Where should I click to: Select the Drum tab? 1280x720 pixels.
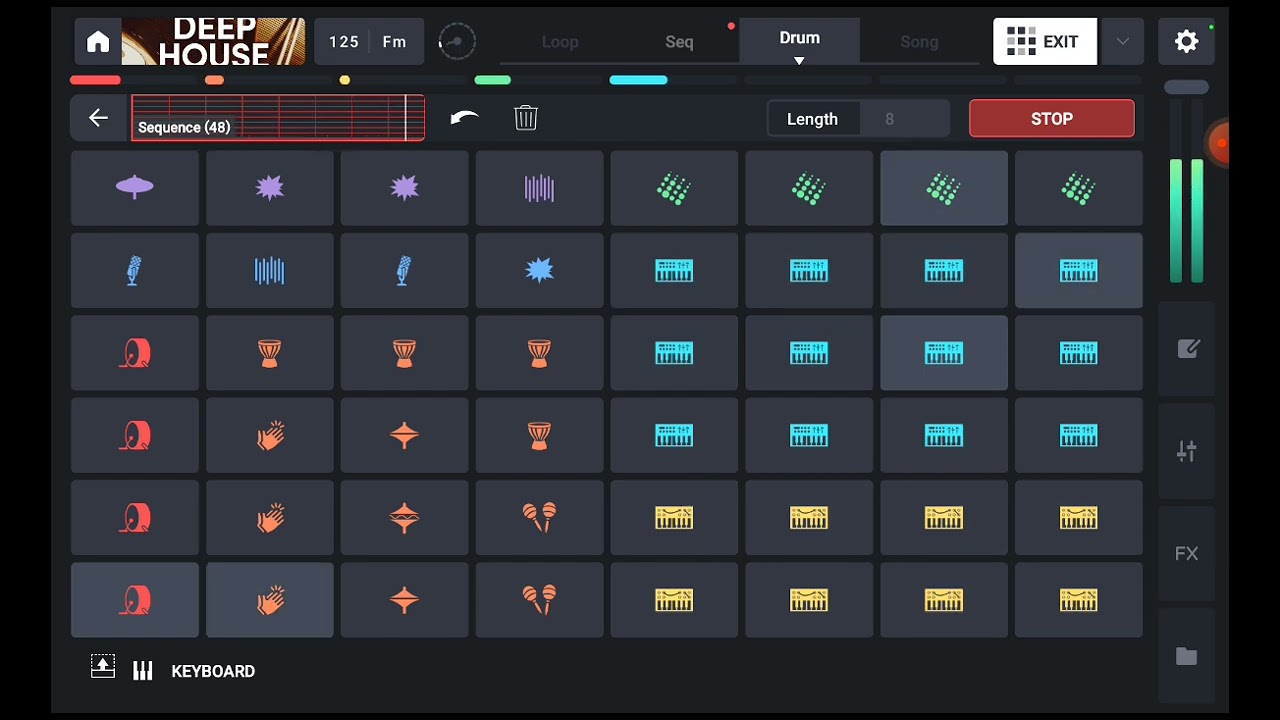(x=799, y=40)
